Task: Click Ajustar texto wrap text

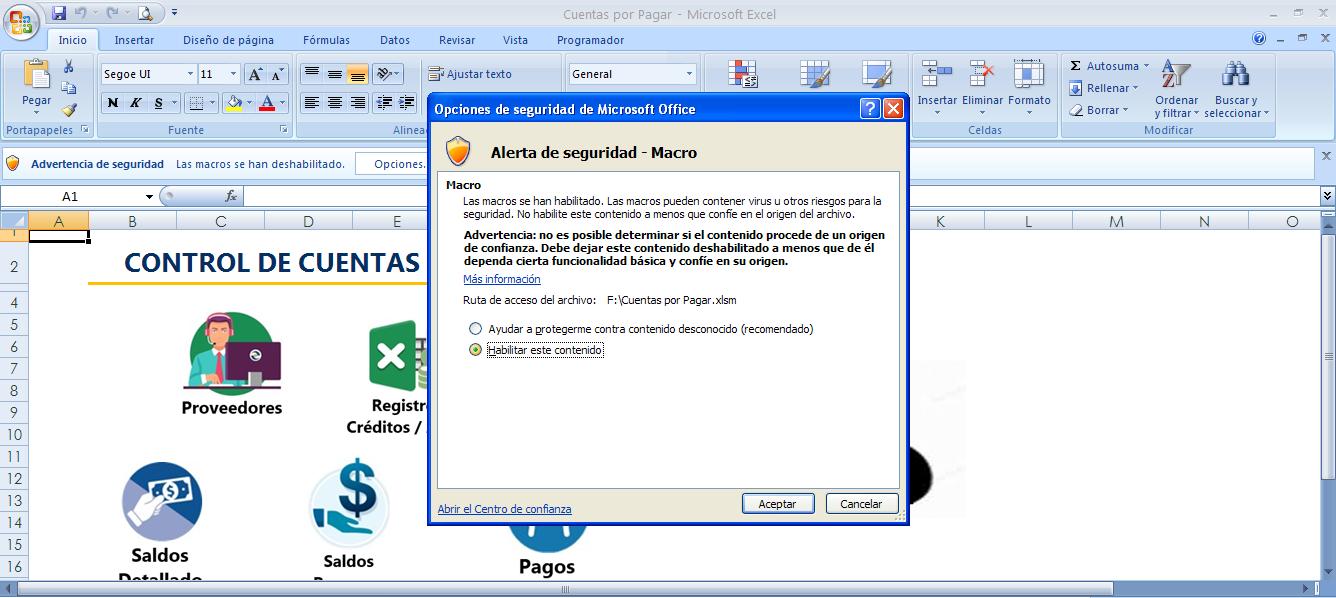Action: [x=470, y=74]
